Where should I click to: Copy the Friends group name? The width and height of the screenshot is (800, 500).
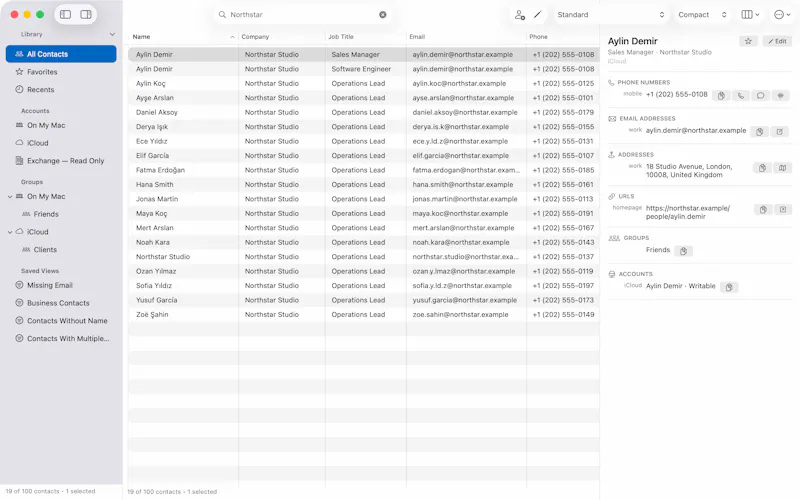pos(683,251)
